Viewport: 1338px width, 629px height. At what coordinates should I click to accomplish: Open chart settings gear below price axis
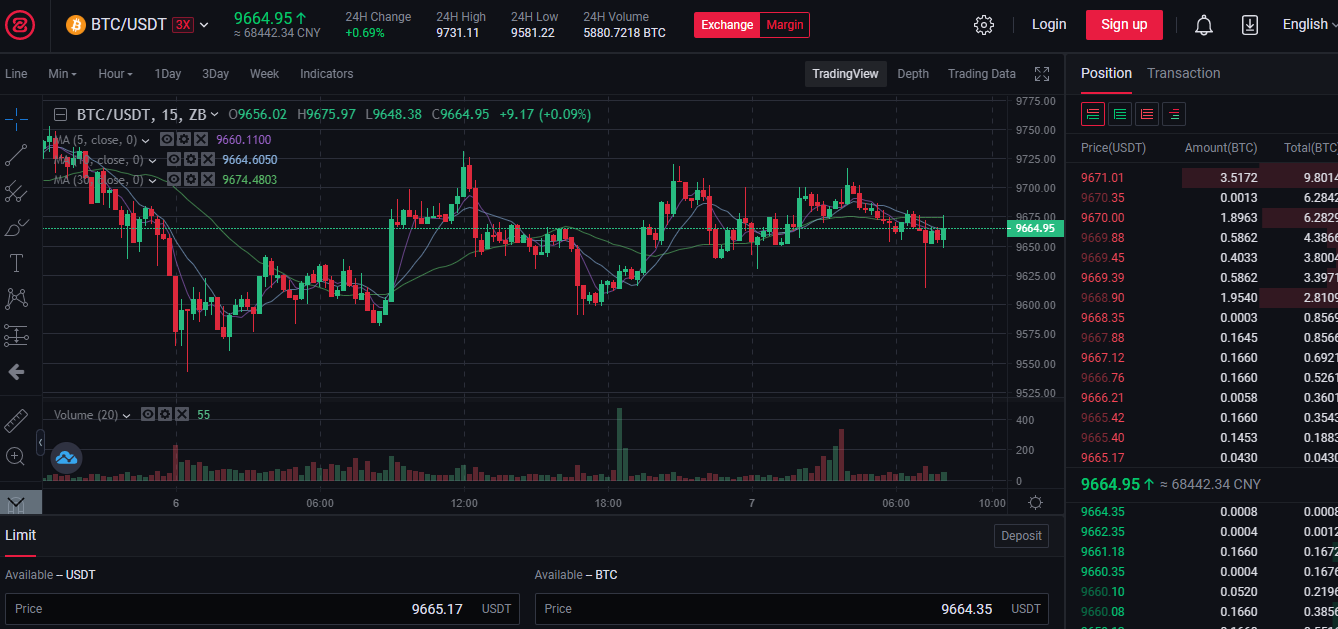[x=1035, y=503]
